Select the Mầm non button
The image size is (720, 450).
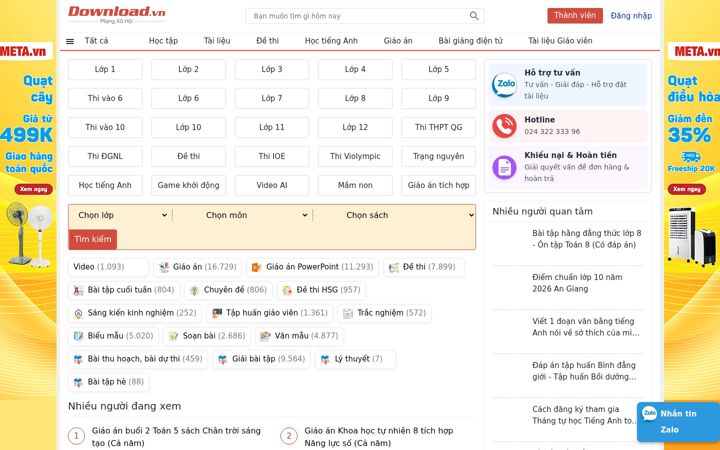pos(355,185)
